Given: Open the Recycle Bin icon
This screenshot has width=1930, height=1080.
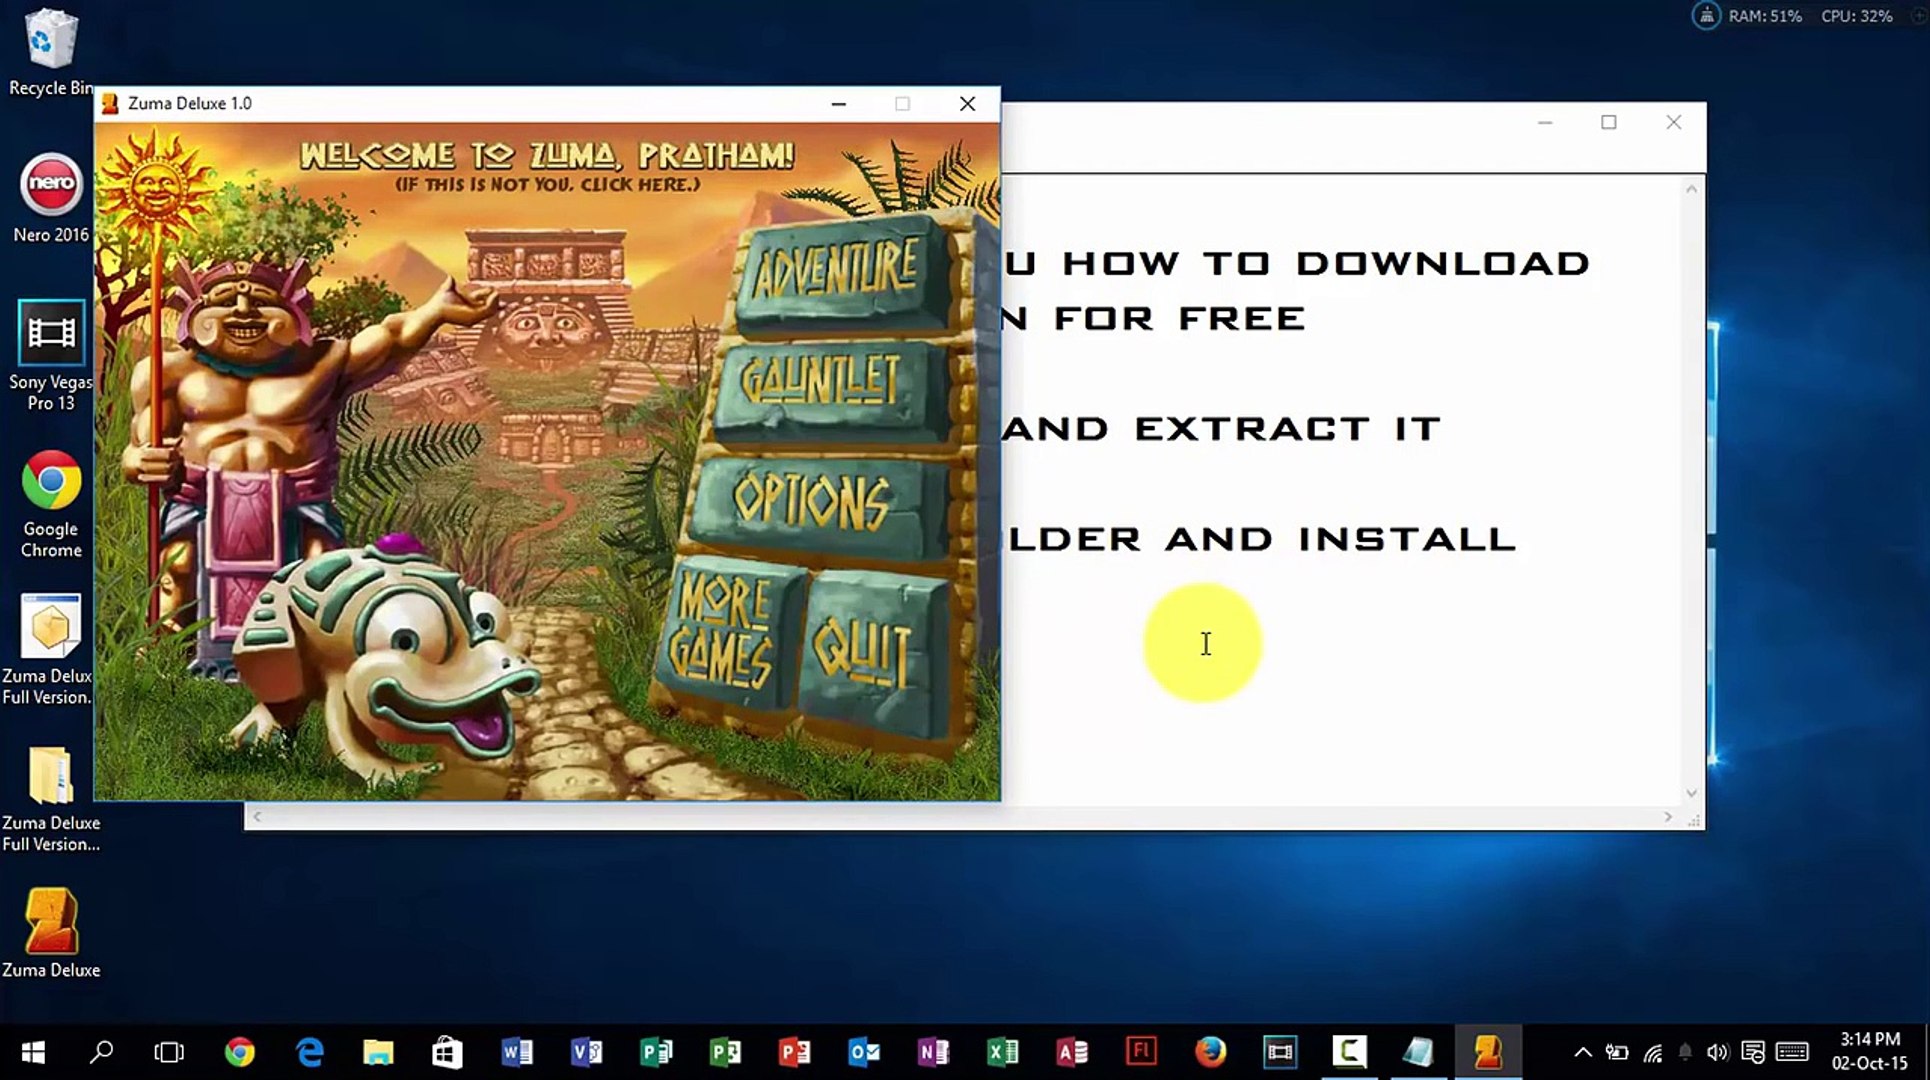Looking at the screenshot, I should tap(49, 42).
